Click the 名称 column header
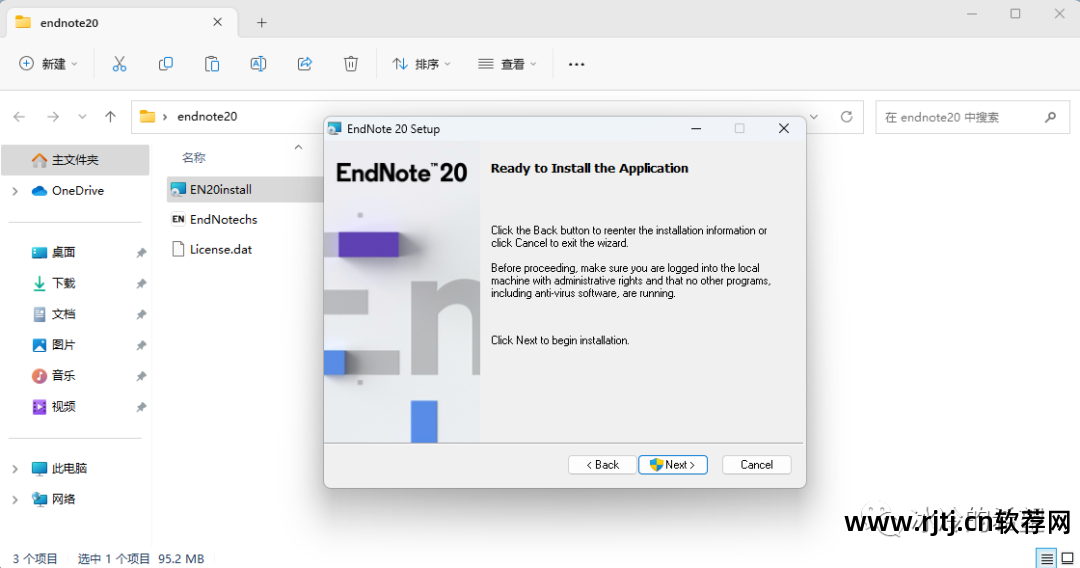 point(194,158)
